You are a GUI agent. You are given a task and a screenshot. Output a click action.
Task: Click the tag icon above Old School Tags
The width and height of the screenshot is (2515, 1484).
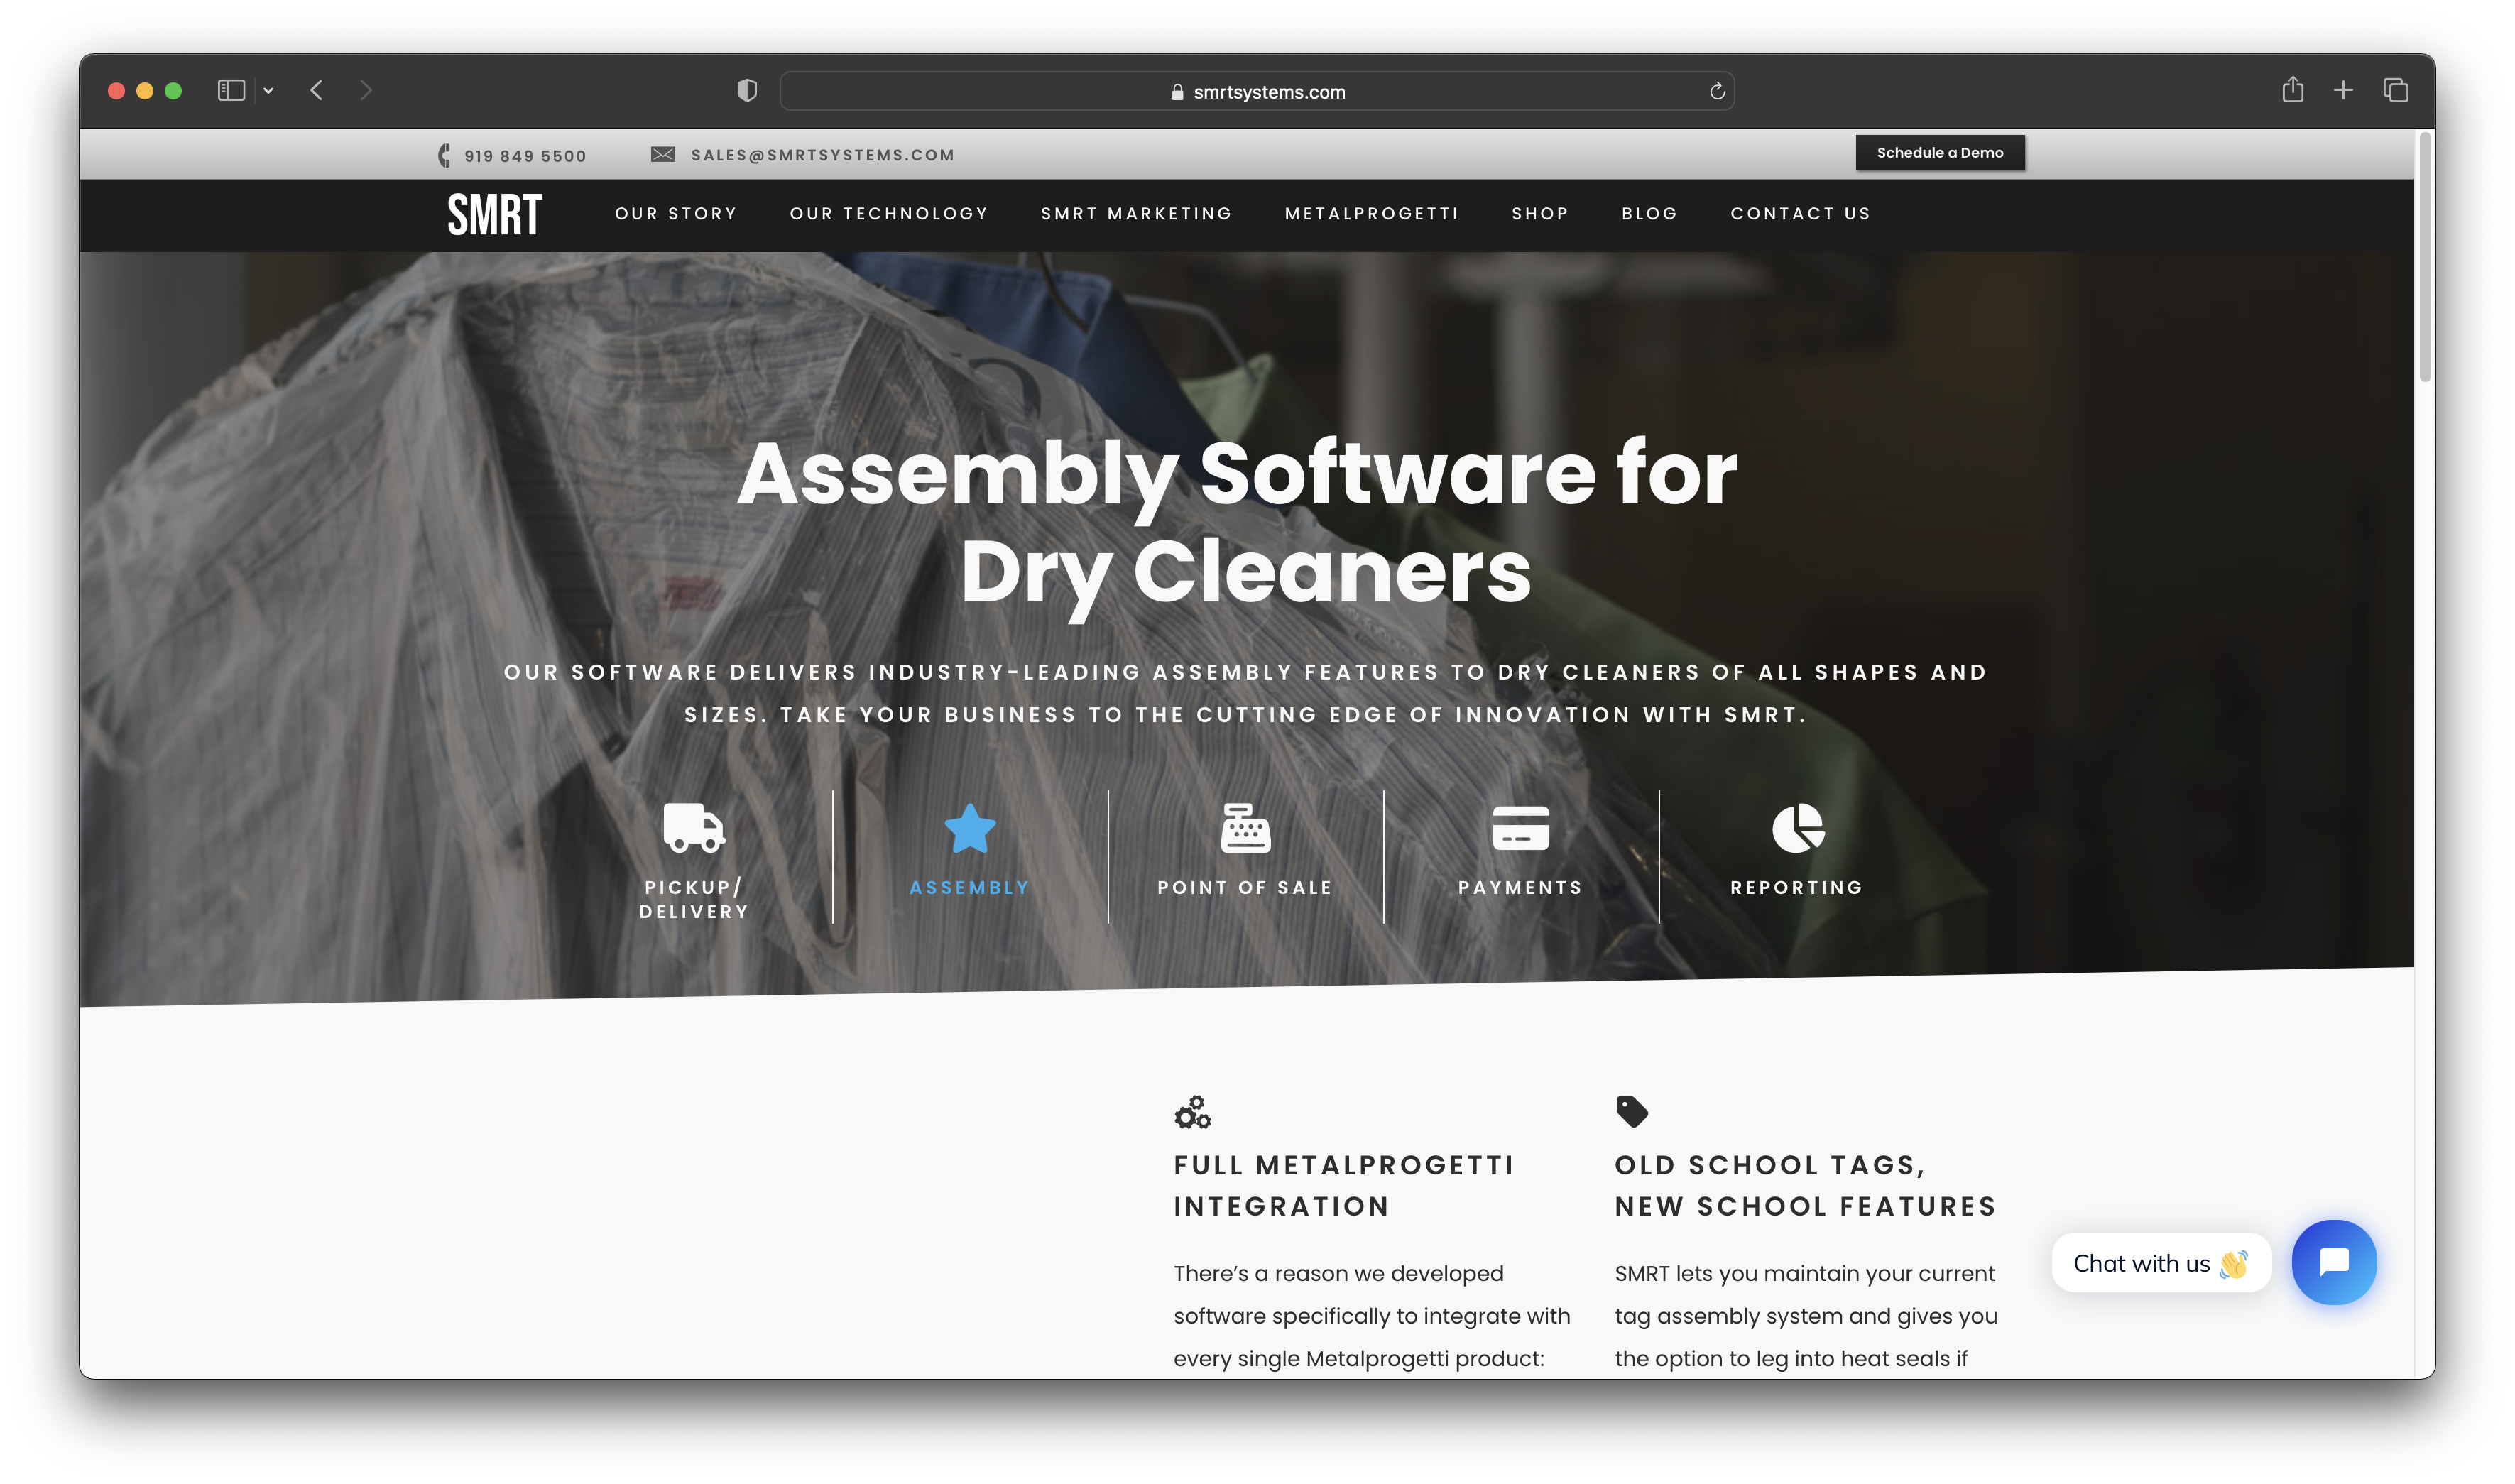pyautogui.click(x=1632, y=1112)
